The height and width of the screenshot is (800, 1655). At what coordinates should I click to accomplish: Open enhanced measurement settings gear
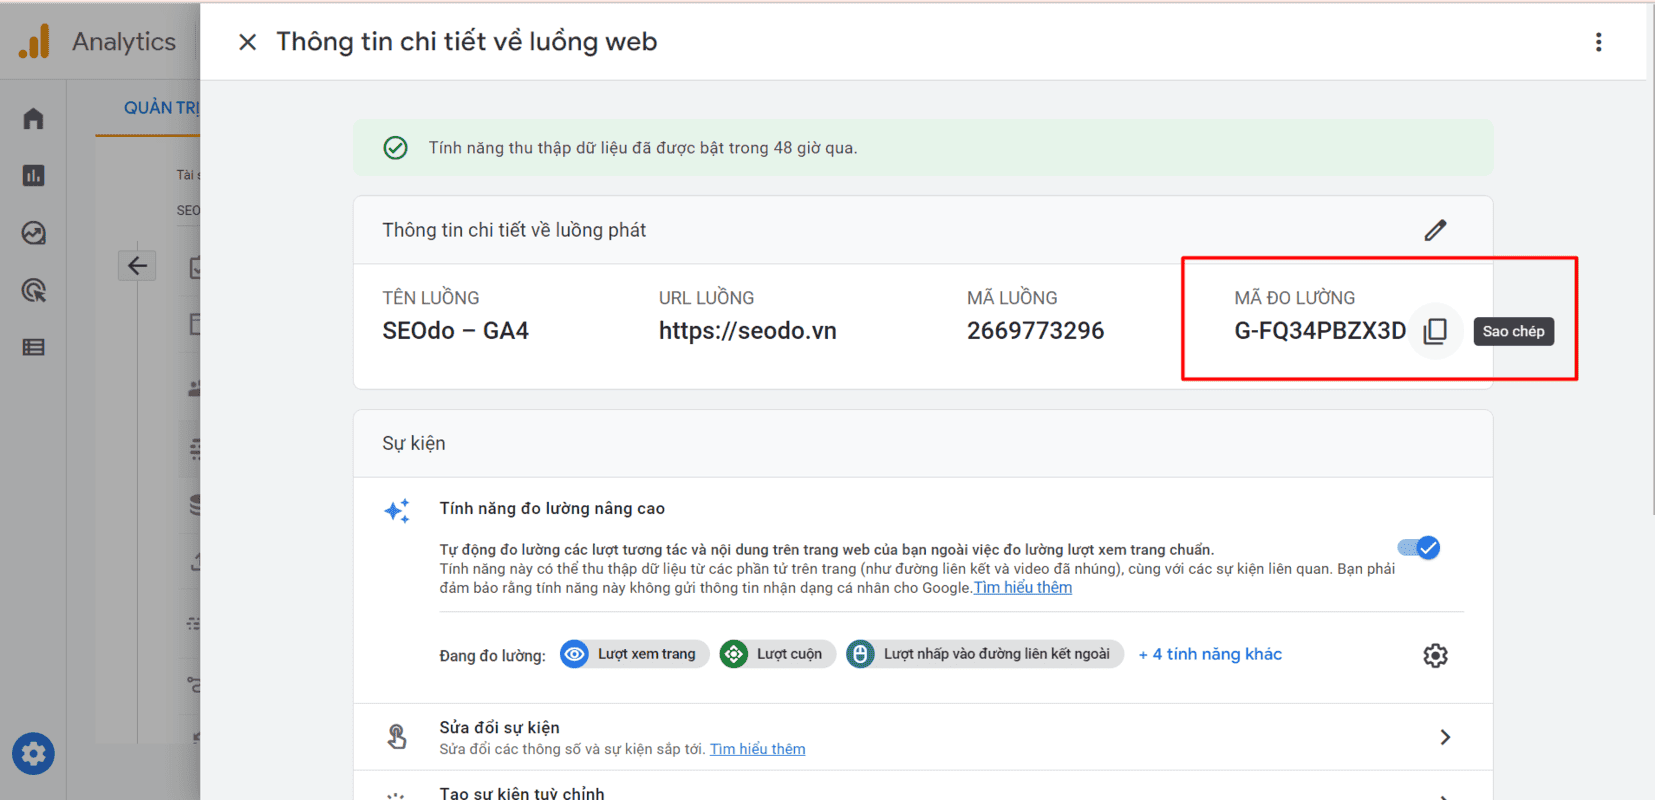click(1435, 655)
